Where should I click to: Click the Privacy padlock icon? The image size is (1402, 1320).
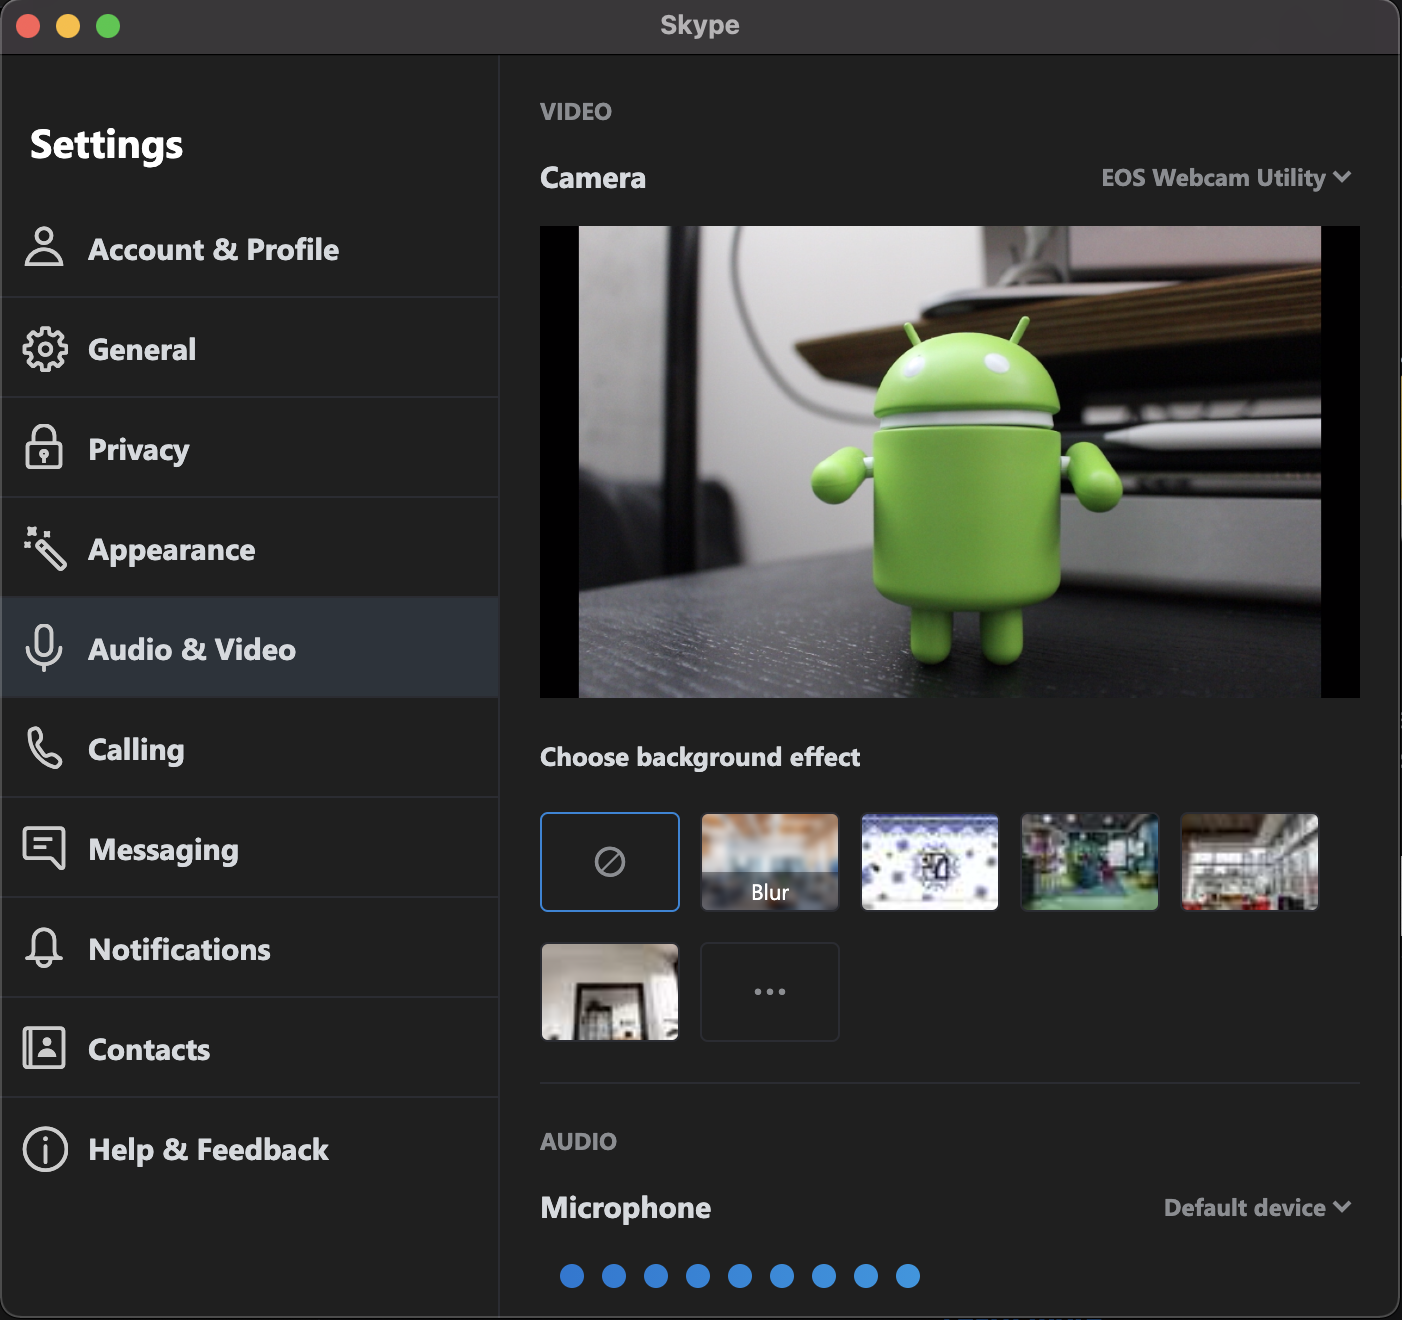click(44, 448)
